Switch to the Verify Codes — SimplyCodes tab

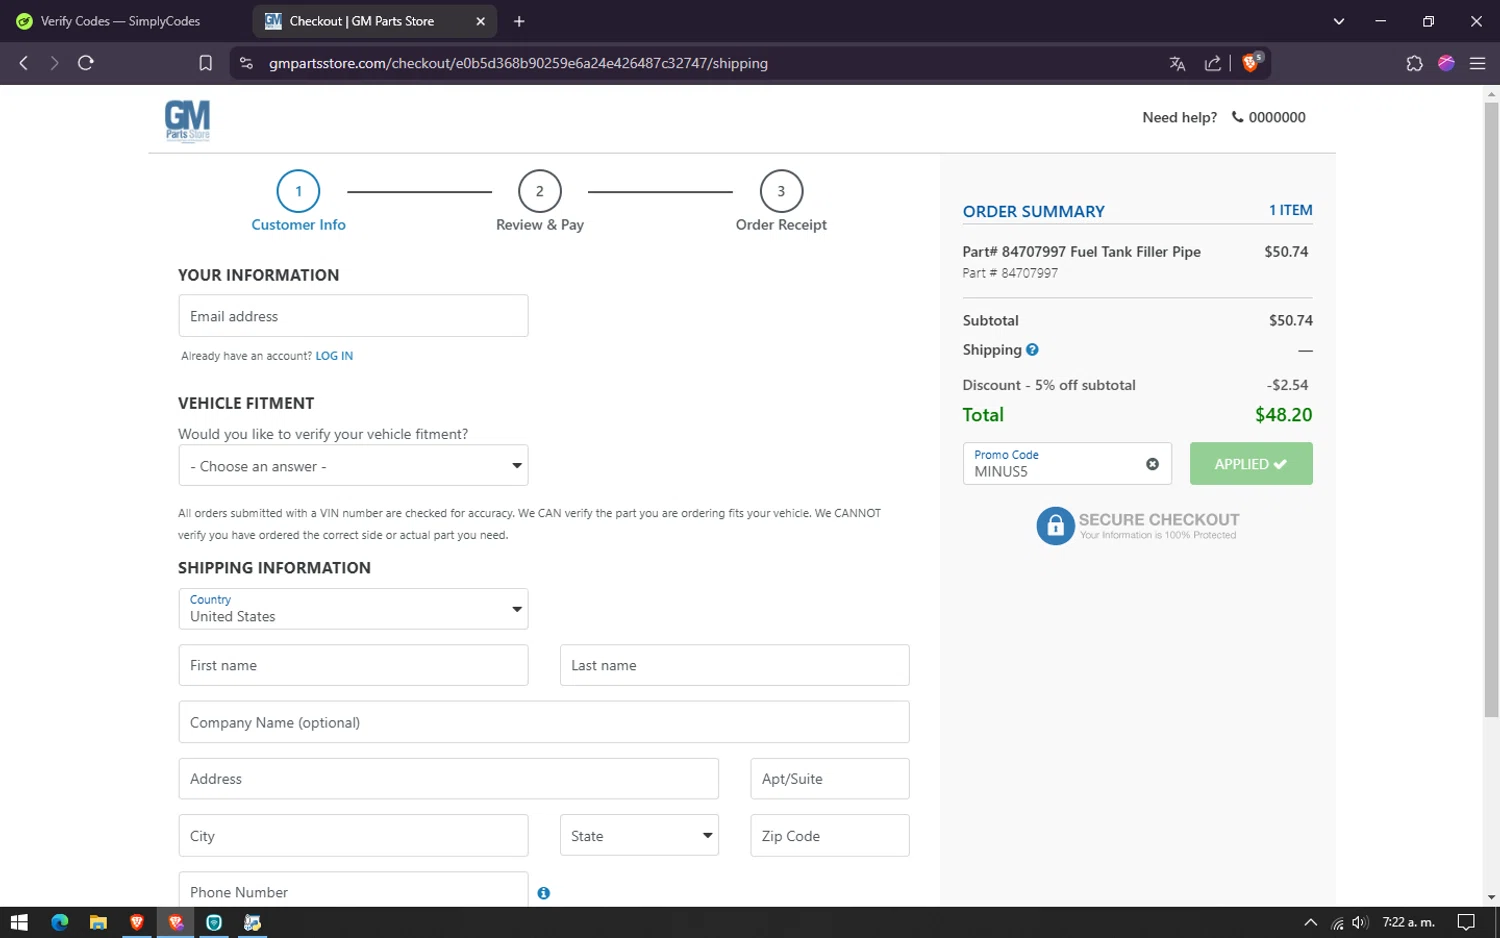[120, 21]
